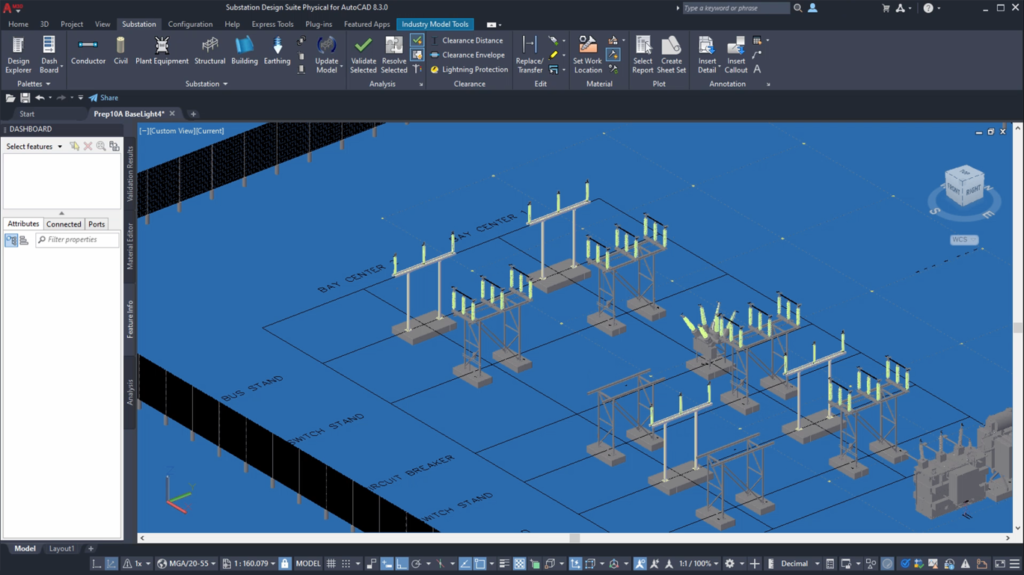The height and width of the screenshot is (575, 1024).
Task: Click the ViewCube navigation cube
Action: [964, 186]
